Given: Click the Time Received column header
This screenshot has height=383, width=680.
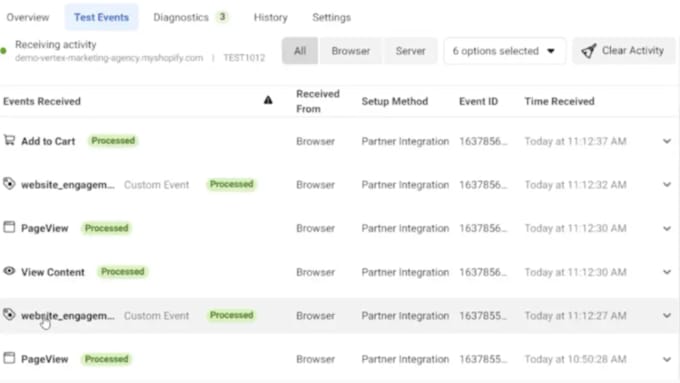Looking at the screenshot, I should click(559, 101).
